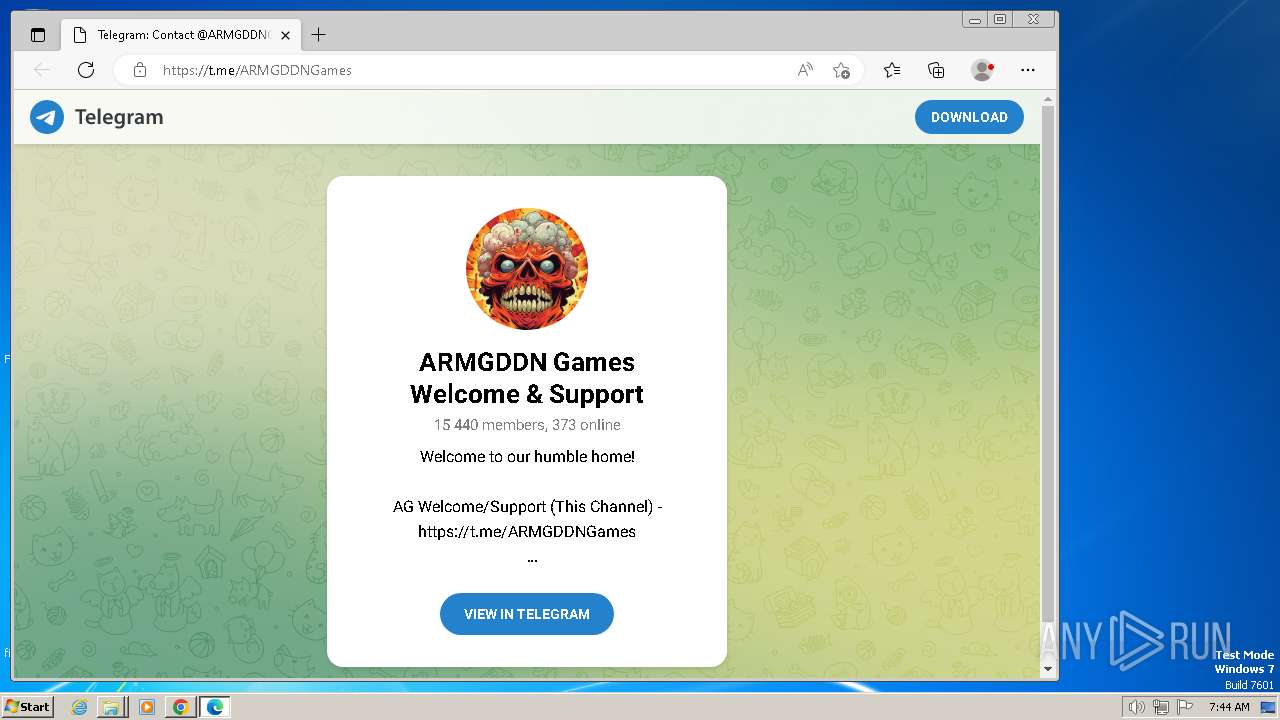Close the Telegram Contact browser tab
Viewport: 1280px width, 720px height.
coord(285,35)
